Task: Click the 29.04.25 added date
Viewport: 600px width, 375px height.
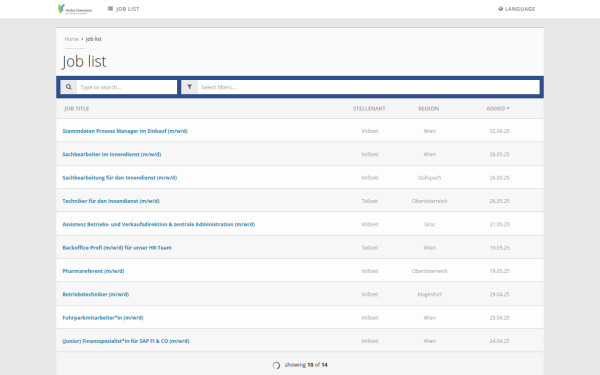Action: pyautogui.click(x=500, y=294)
